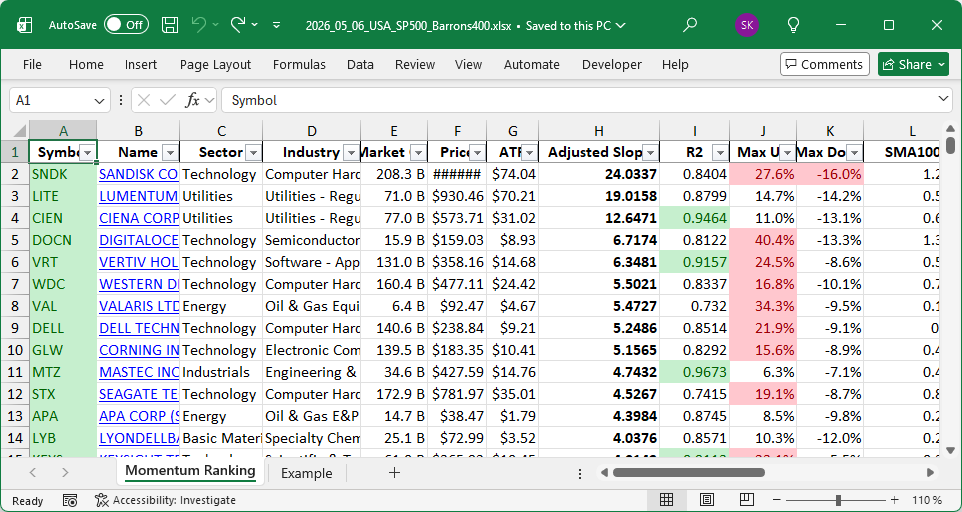Open the Data ribbon tab
The width and height of the screenshot is (962, 512).
tap(360, 64)
